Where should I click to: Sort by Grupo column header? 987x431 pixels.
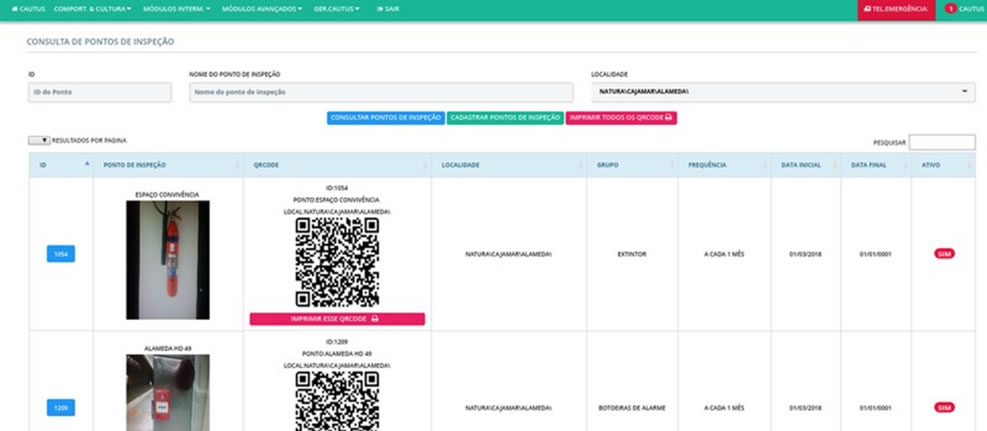(x=633, y=165)
